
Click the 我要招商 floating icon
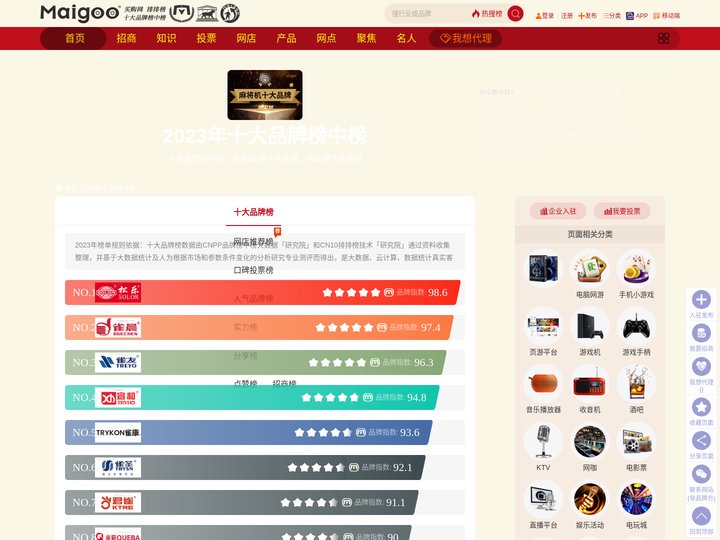pyautogui.click(x=701, y=333)
